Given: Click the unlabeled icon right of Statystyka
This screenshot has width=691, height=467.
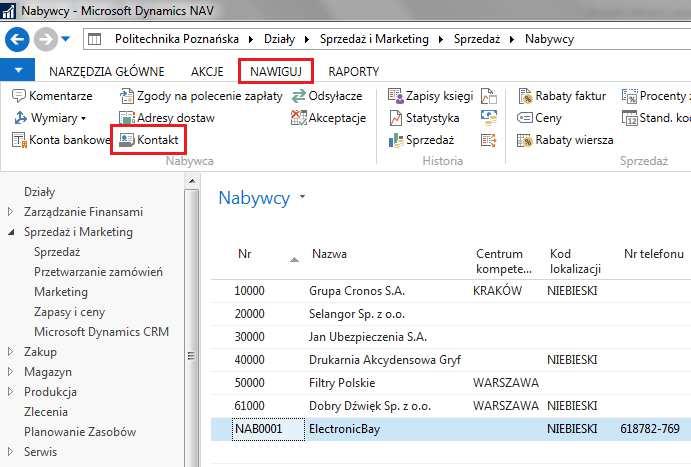Looking at the screenshot, I should 489,118.
